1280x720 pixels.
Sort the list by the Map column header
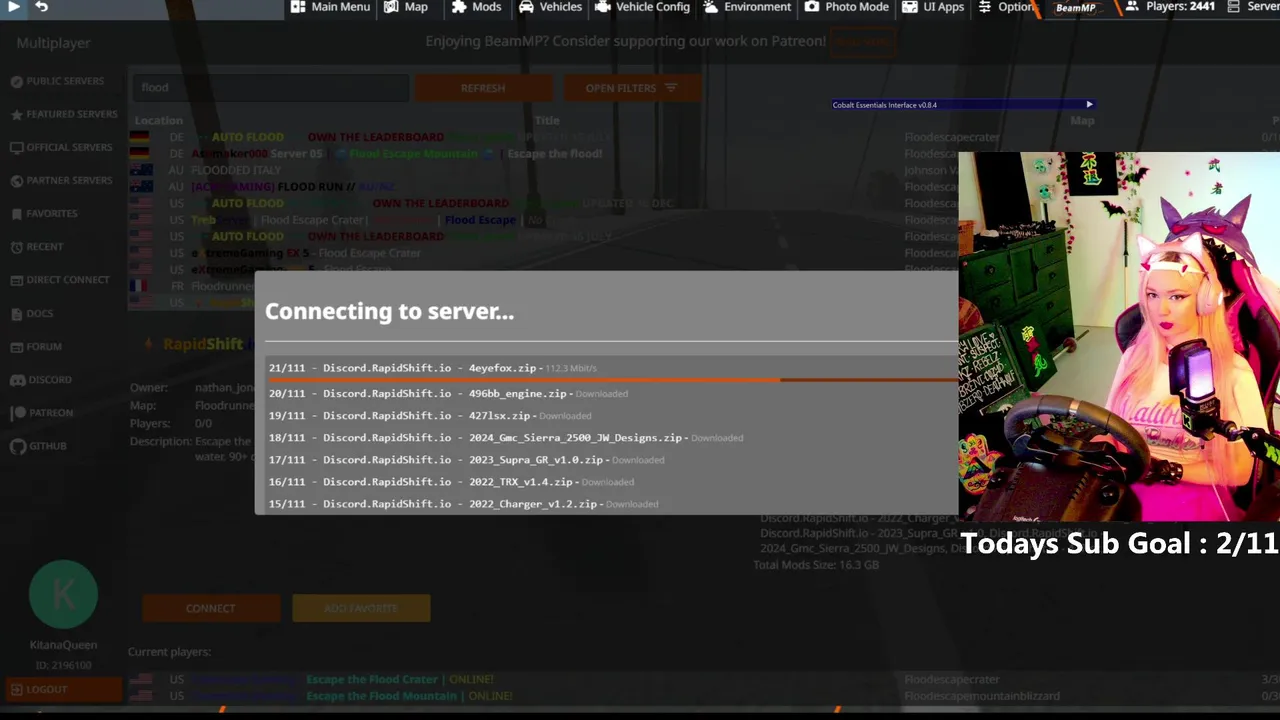1082,120
